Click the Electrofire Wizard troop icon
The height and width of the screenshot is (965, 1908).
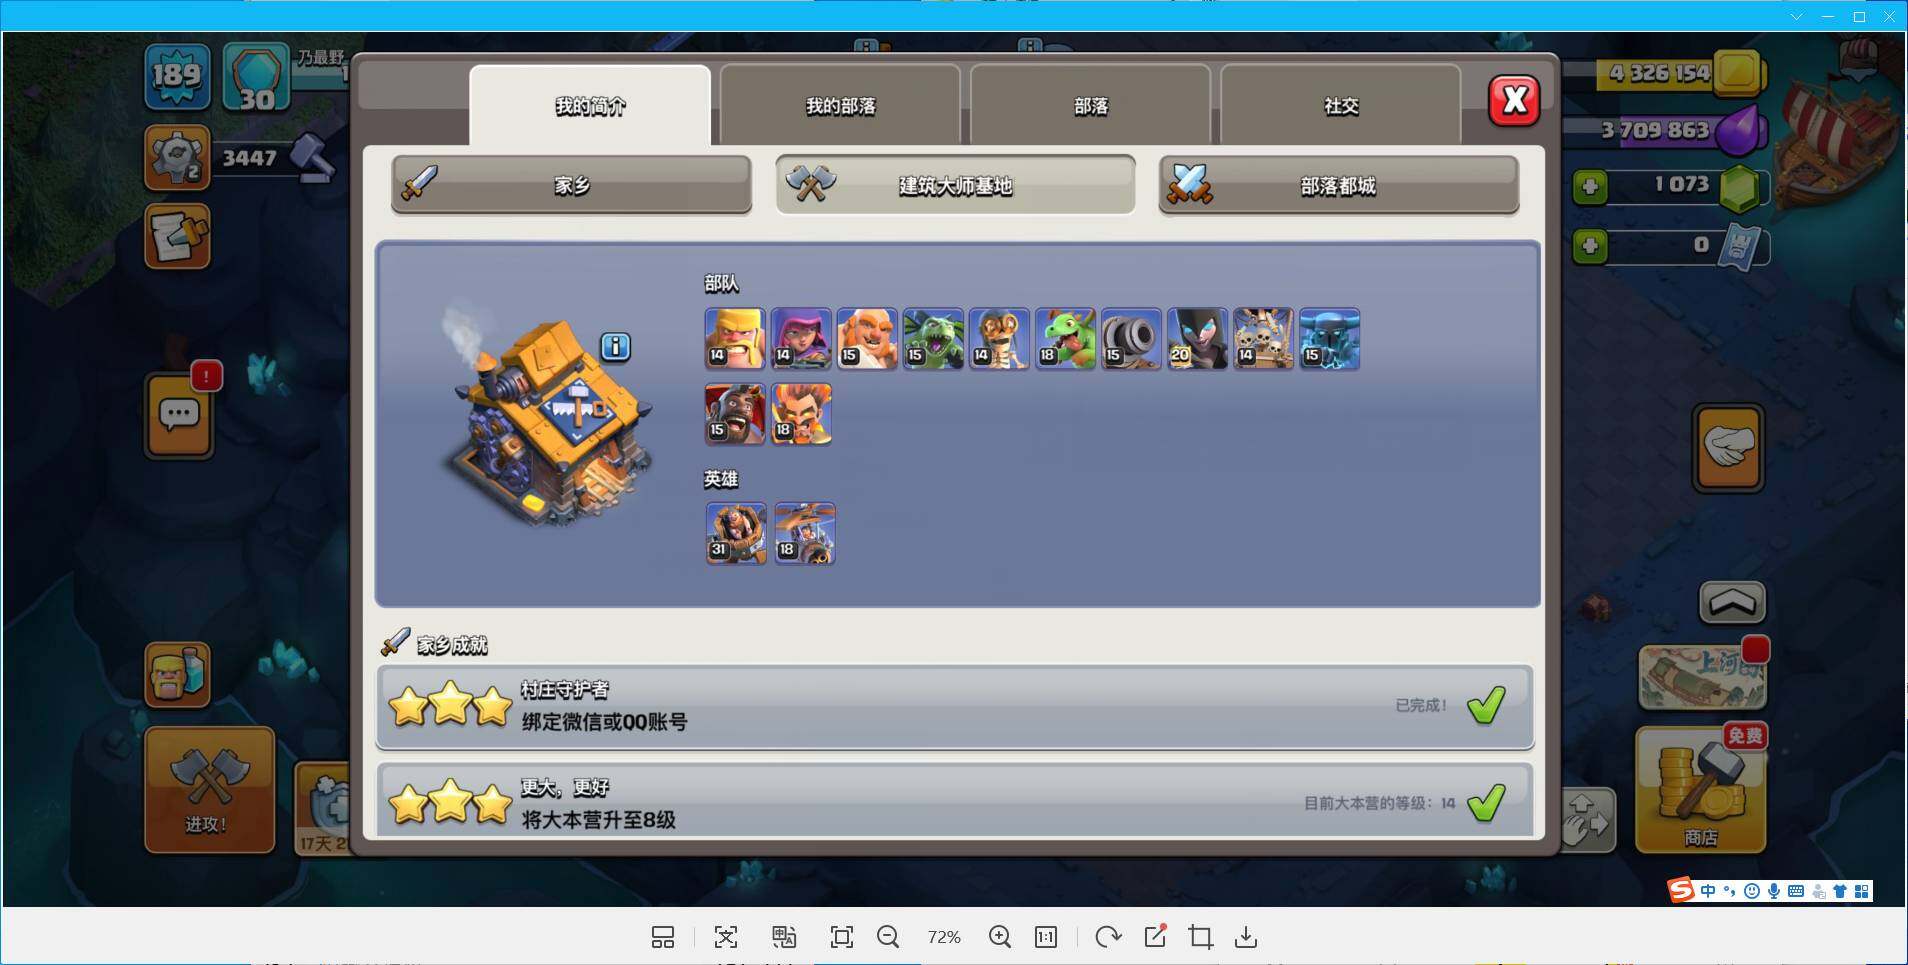click(x=801, y=414)
